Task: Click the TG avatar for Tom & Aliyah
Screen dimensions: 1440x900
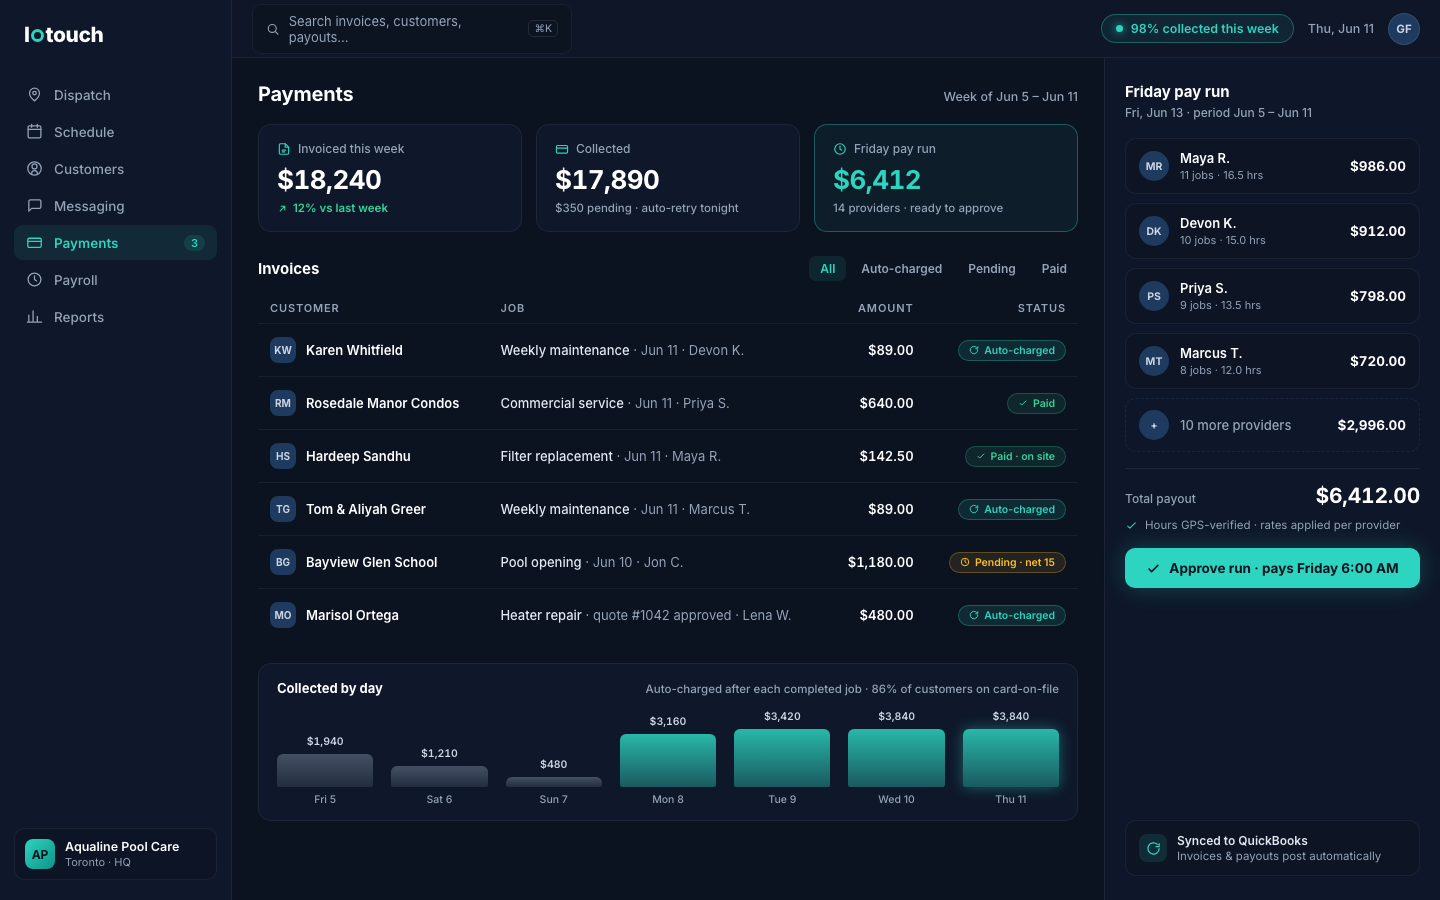Action: pyautogui.click(x=283, y=509)
